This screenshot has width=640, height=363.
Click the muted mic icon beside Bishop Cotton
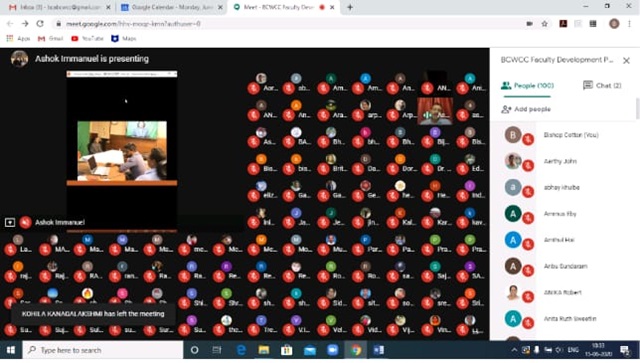click(x=528, y=139)
